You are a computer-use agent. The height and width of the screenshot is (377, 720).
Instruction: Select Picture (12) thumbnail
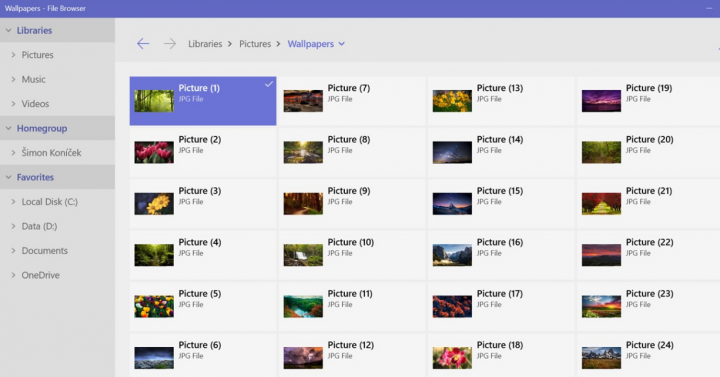303,358
